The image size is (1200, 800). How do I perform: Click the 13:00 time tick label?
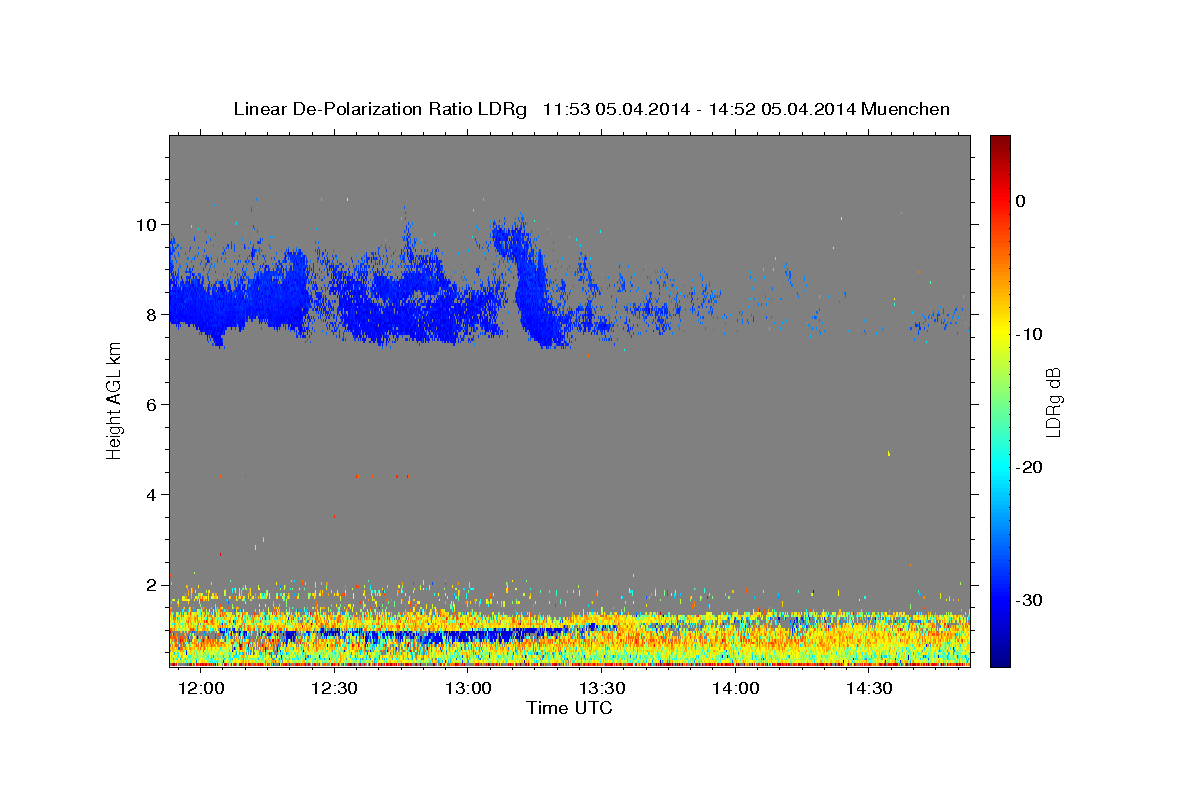[x=468, y=688]
